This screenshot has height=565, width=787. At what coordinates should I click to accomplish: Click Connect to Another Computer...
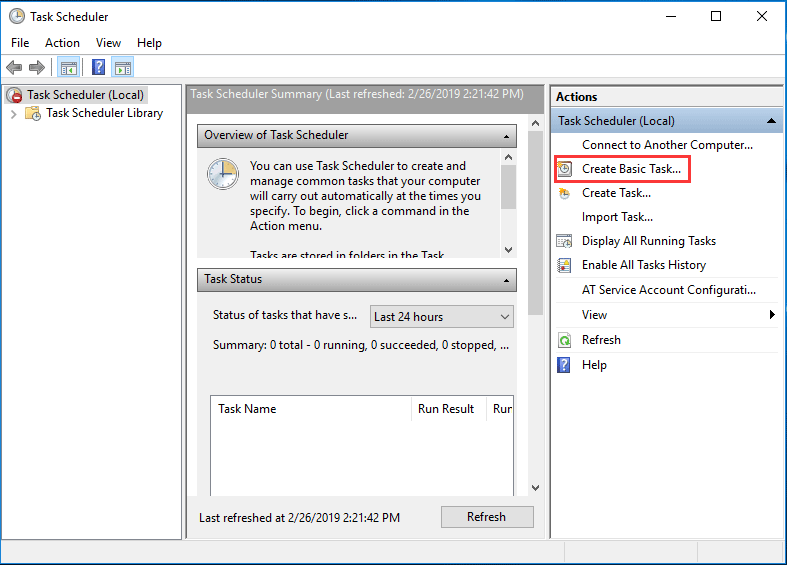667,145
